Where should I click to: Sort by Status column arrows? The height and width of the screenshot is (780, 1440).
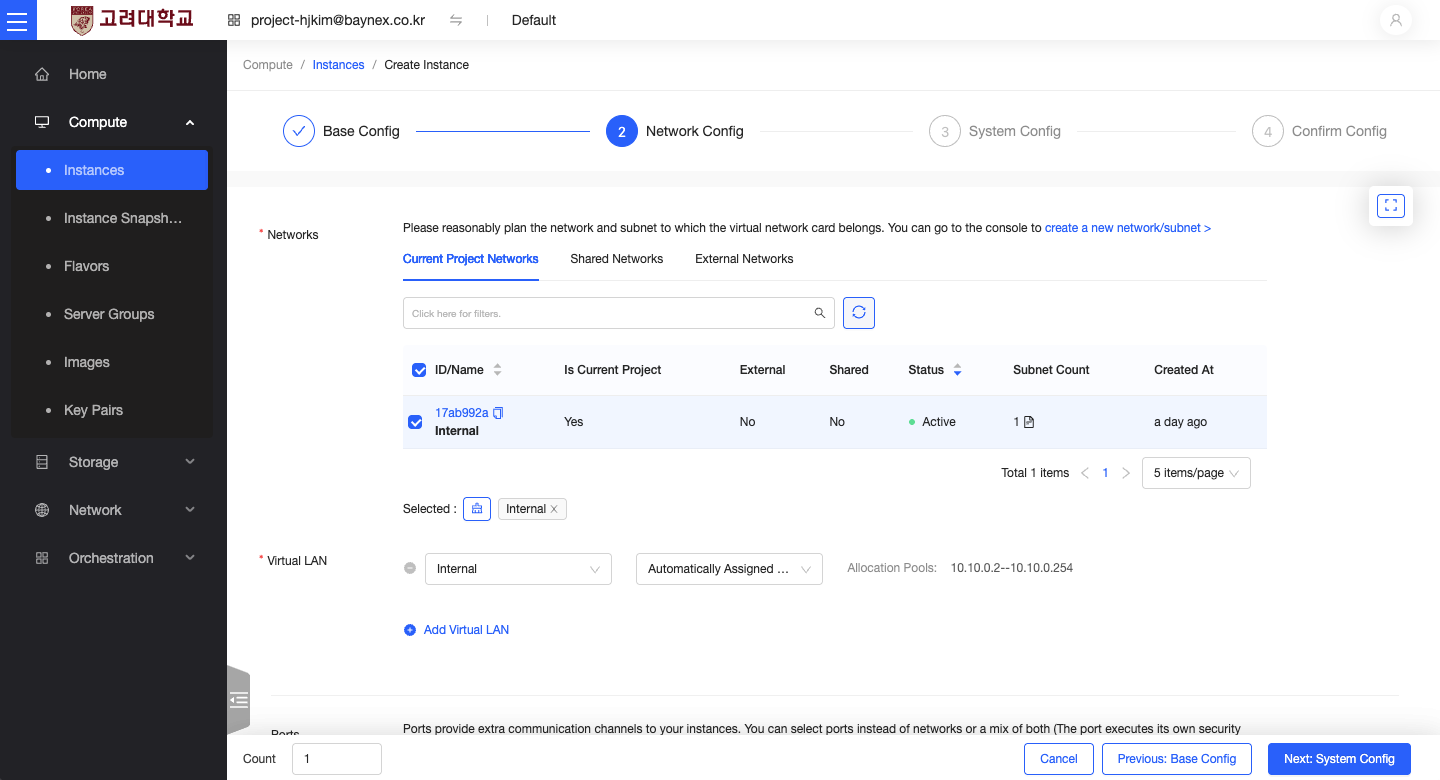point(957,370)
